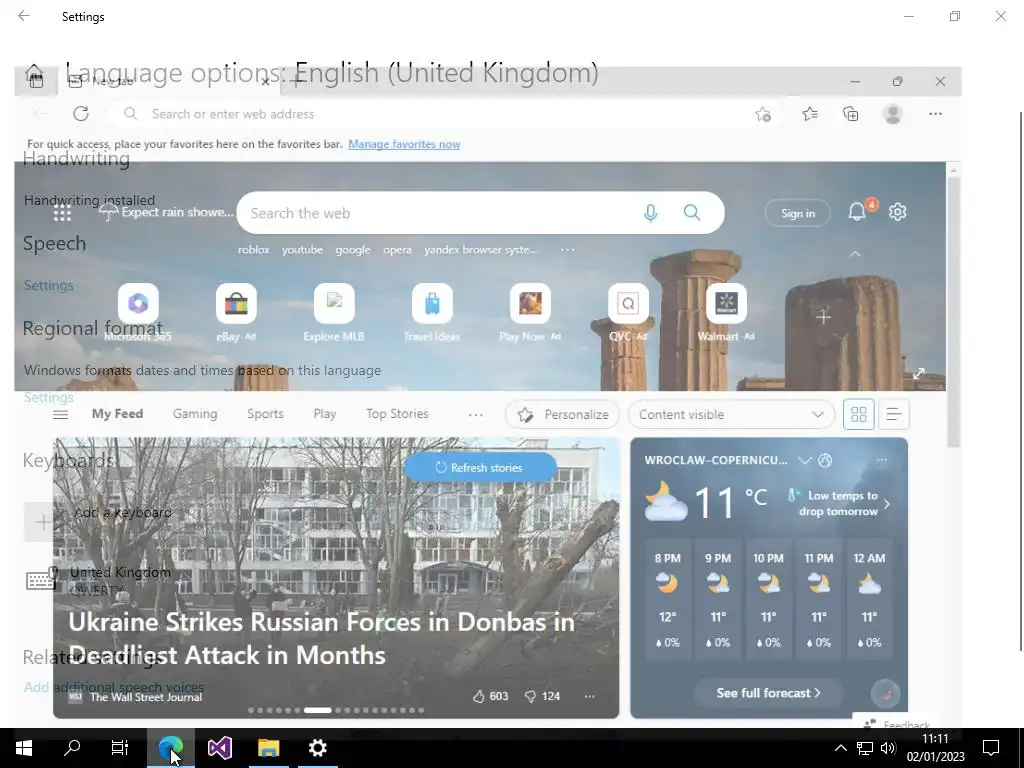Select the My Feed tab
The width and height of the screenshot is (1024, 768).
118,413
